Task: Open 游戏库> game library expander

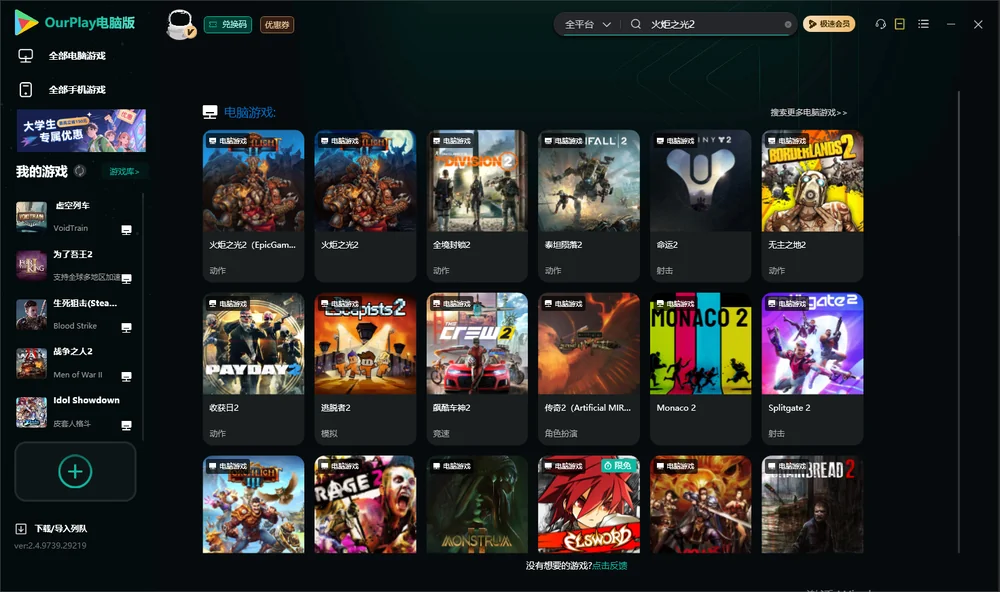Action: click(124, 171)
